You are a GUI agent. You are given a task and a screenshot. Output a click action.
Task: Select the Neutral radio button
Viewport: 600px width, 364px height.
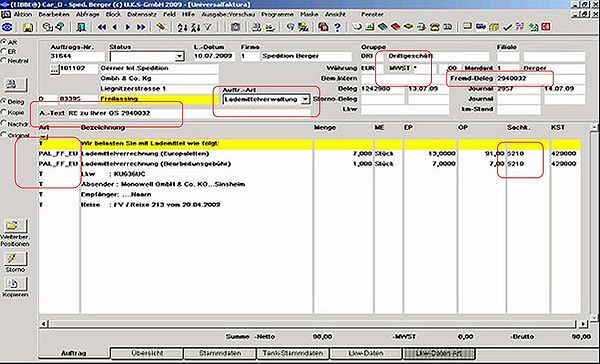4,60
